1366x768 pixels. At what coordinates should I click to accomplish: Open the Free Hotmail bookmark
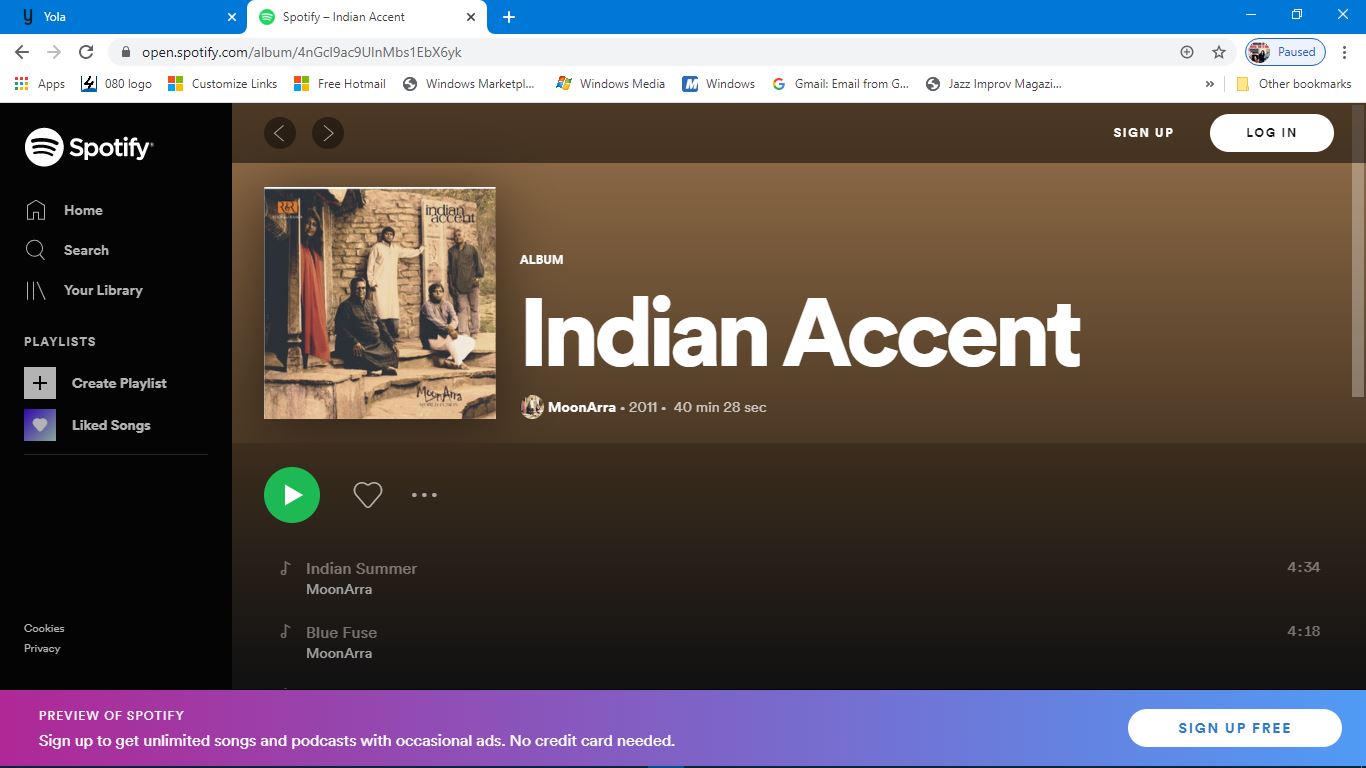pos(340,84)
